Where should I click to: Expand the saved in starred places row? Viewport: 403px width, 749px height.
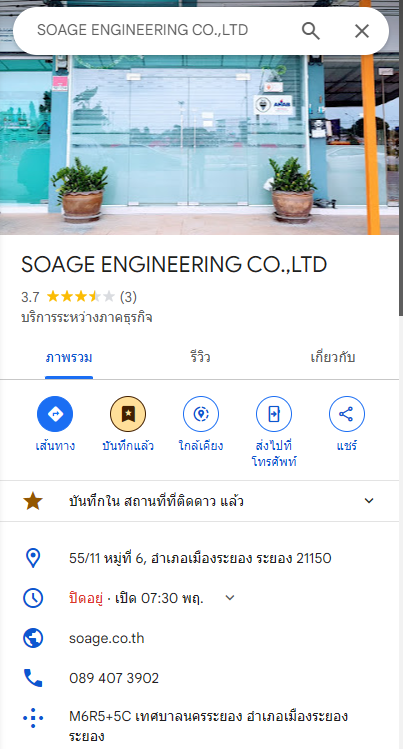tap(200, 501)
